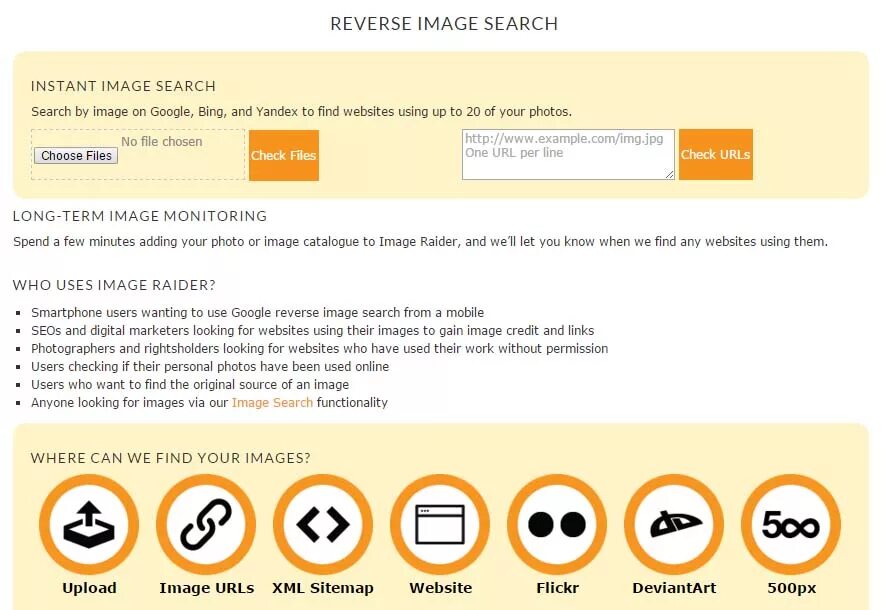Click the 'REVERSE IMAGE SEARCH' page title
This screenshot has height=610, width=888.
click(x=444, y=24)
